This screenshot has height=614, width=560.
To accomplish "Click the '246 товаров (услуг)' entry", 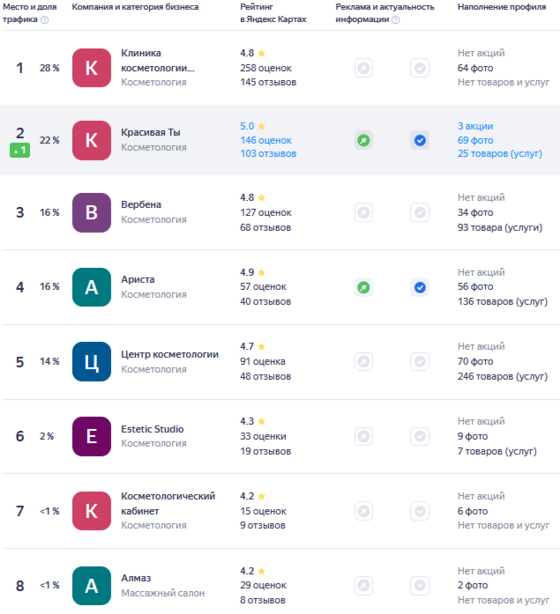I will click(x=502, y=376).
